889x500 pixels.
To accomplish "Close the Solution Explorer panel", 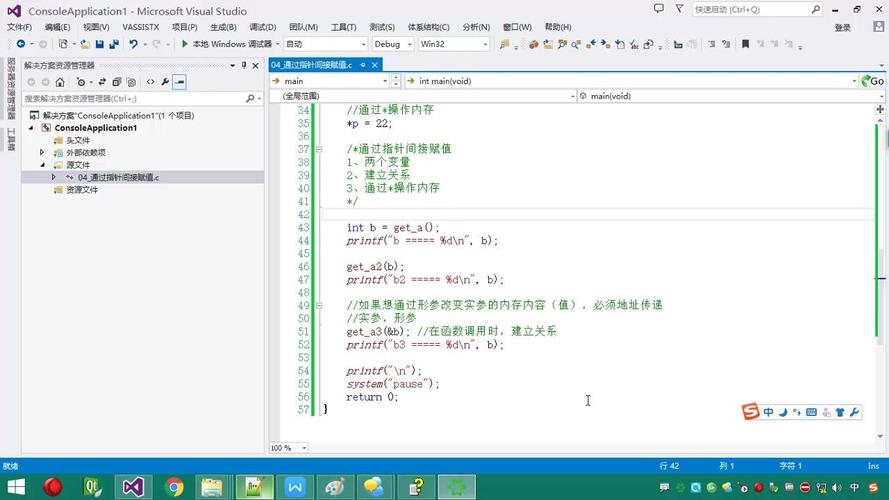I will point(256,65).
